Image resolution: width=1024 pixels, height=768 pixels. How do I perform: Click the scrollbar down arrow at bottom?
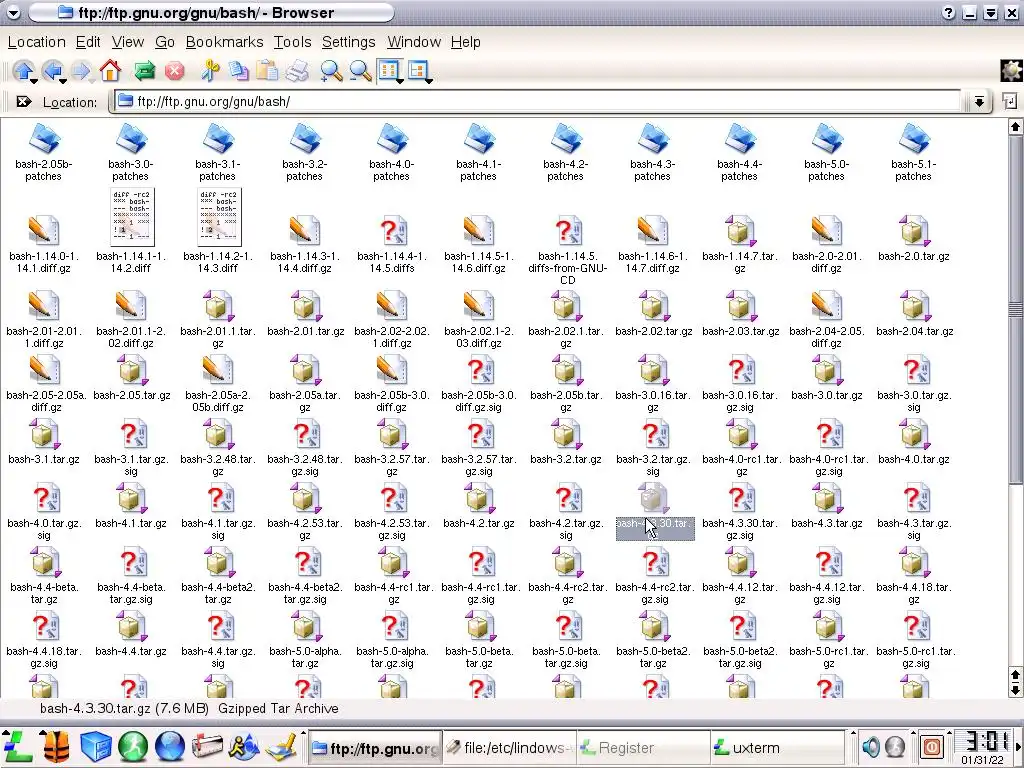pyautogui.click(x=1015, y=690)
